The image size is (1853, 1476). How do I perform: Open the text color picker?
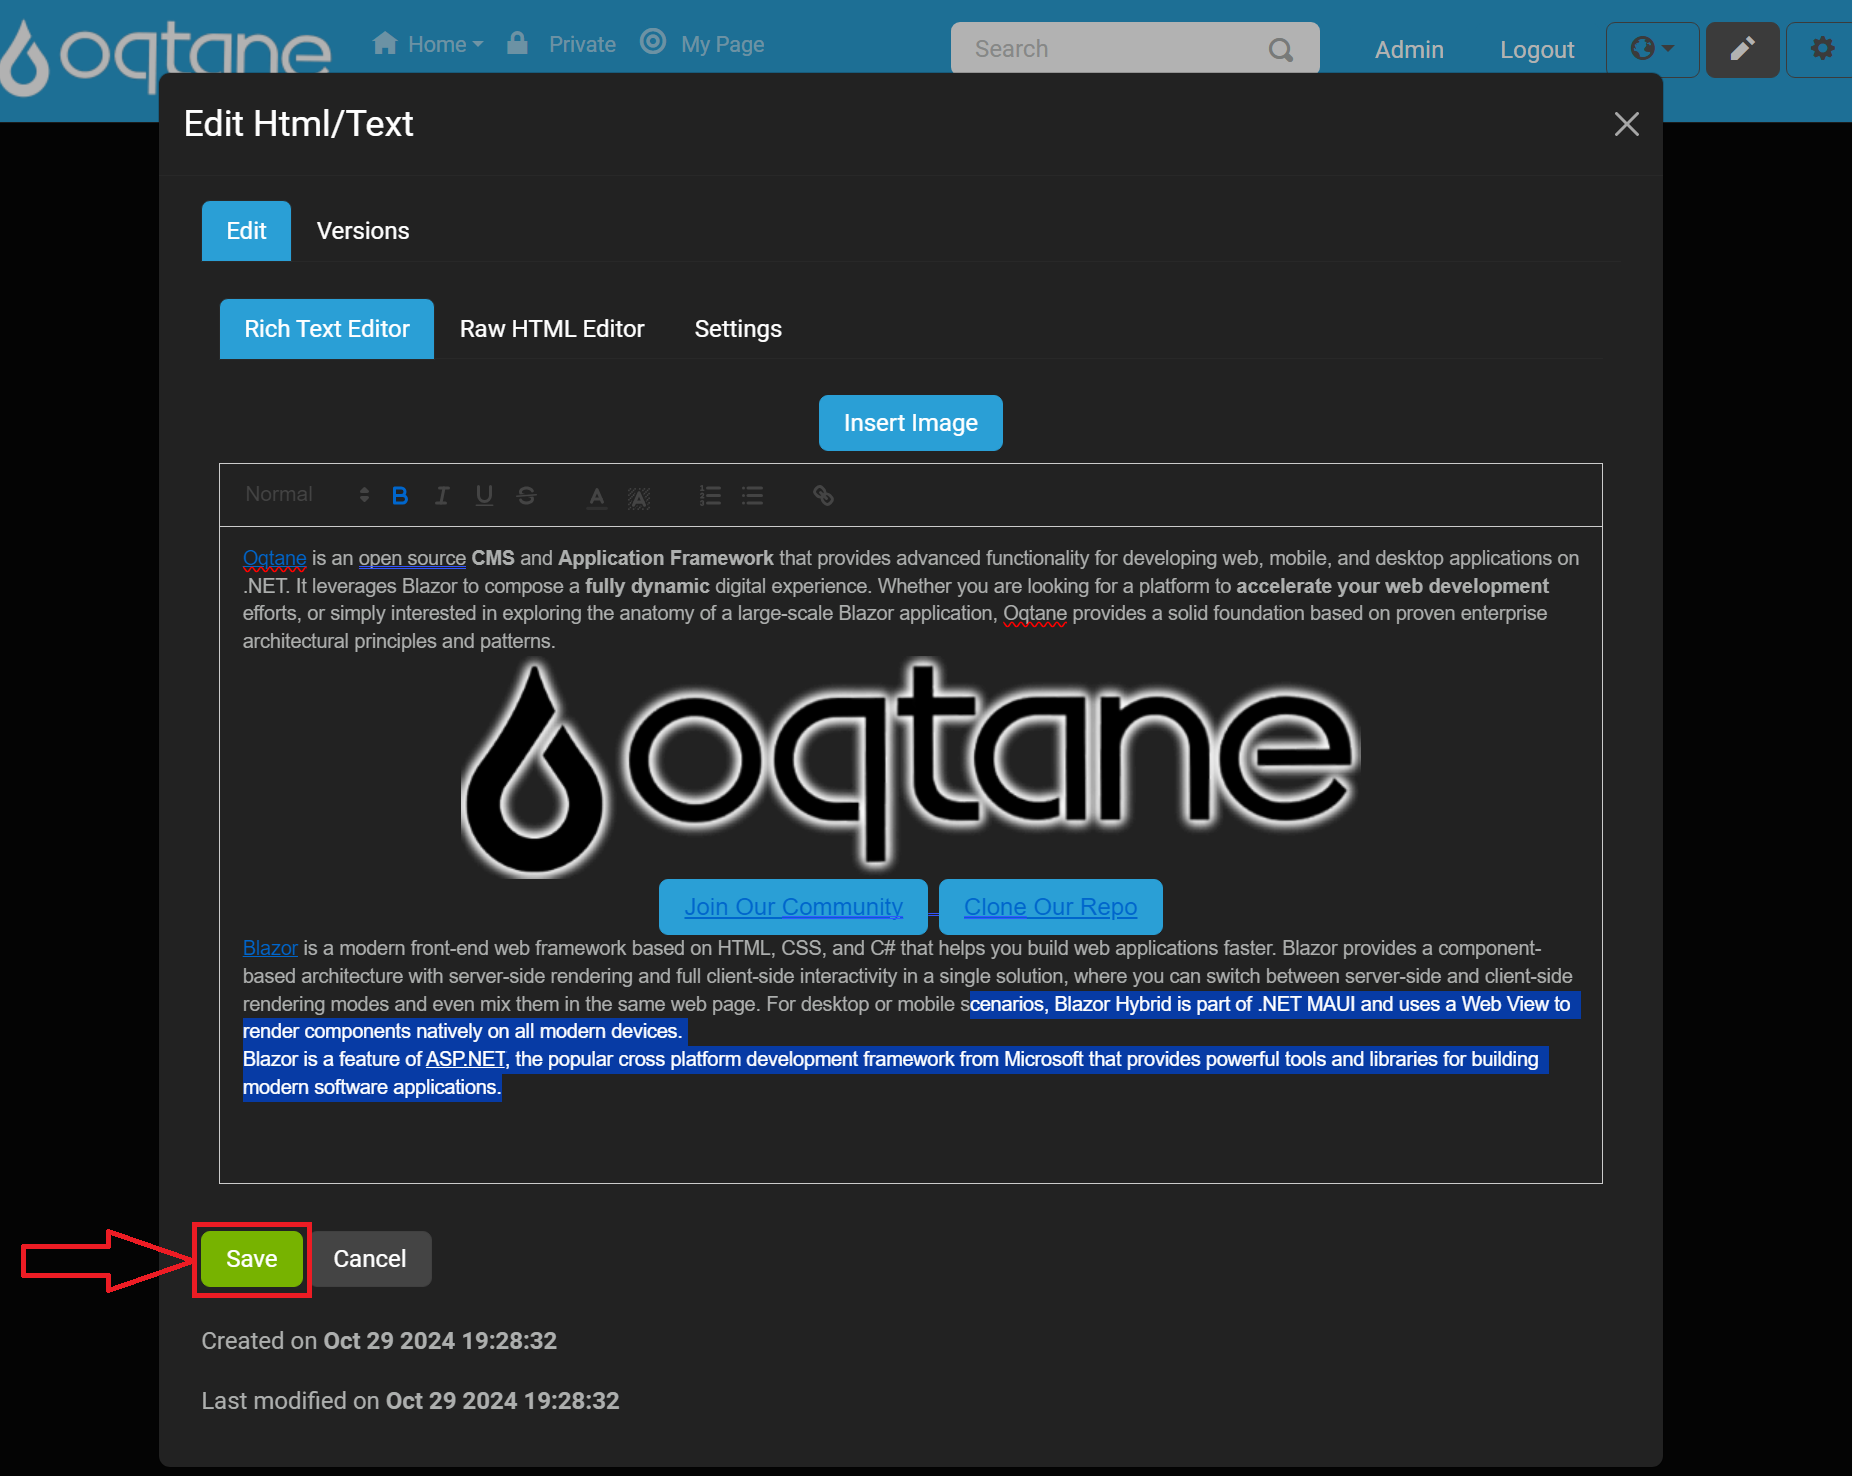[x=597, y=496]
